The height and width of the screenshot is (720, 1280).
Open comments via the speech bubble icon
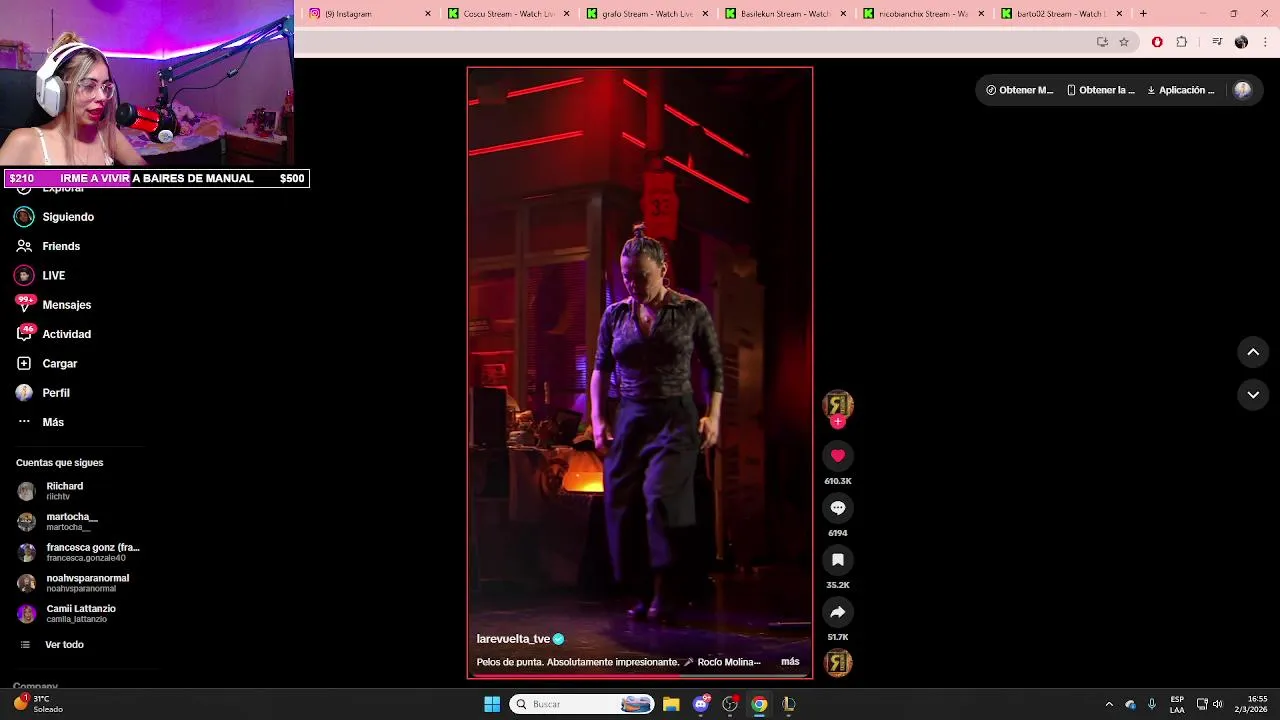point(838,508)
